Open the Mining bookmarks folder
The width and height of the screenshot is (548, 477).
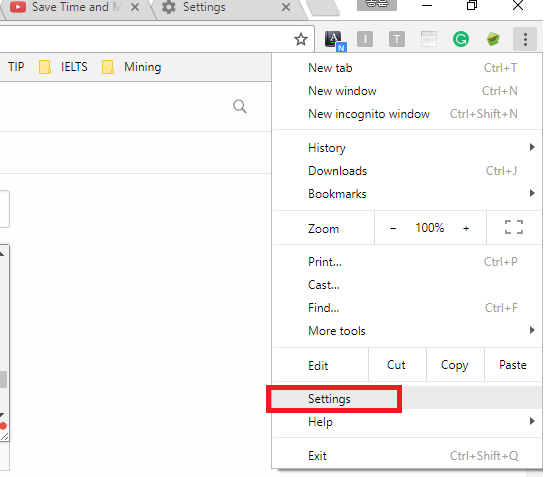[131, 67]
